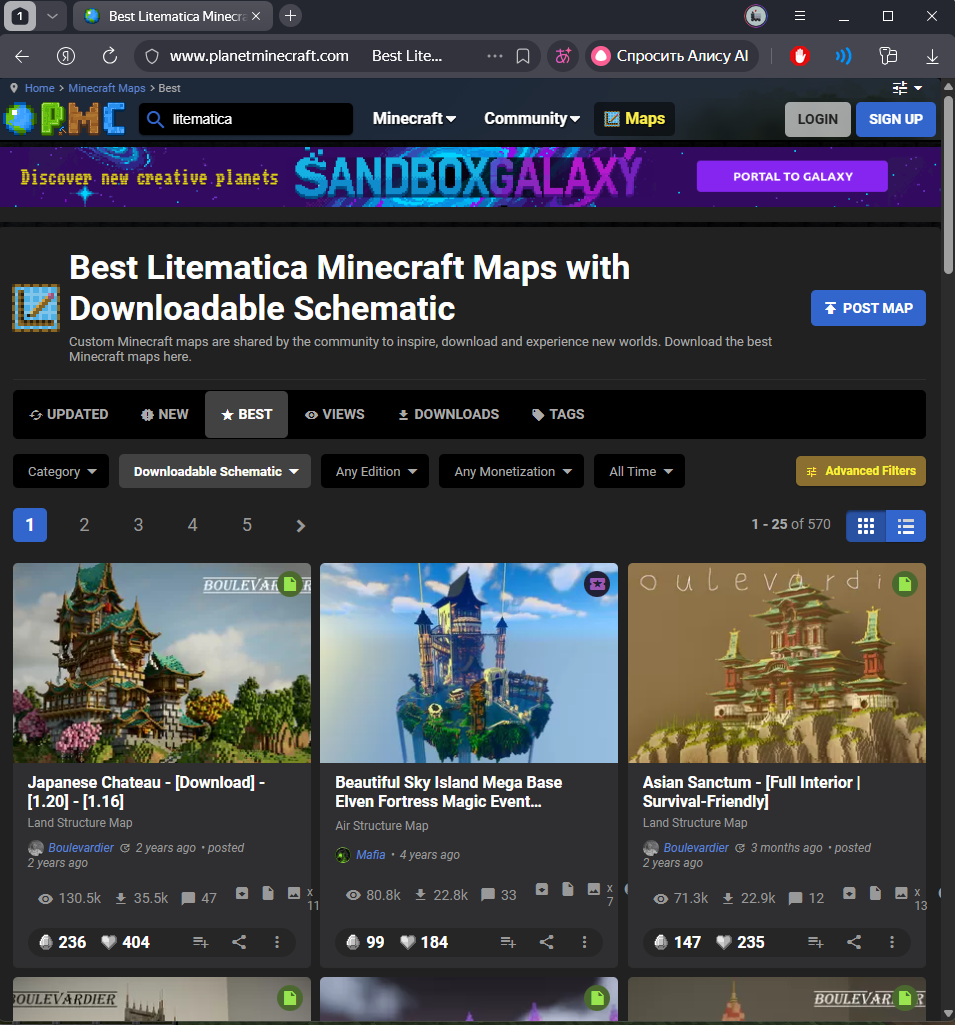Click the POST MAP button
The image size is (955, 1025).
pos(868,308)
